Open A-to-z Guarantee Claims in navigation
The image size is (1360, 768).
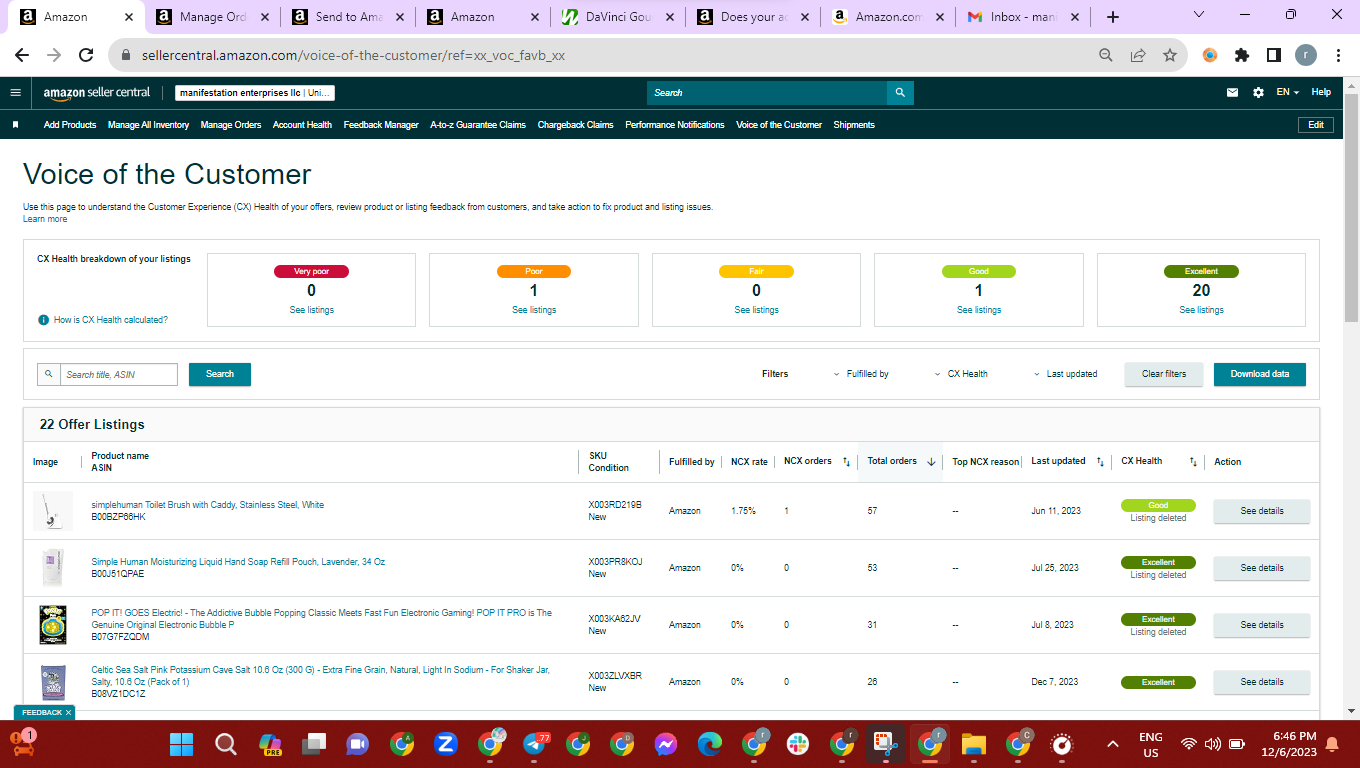pos(478,125)
